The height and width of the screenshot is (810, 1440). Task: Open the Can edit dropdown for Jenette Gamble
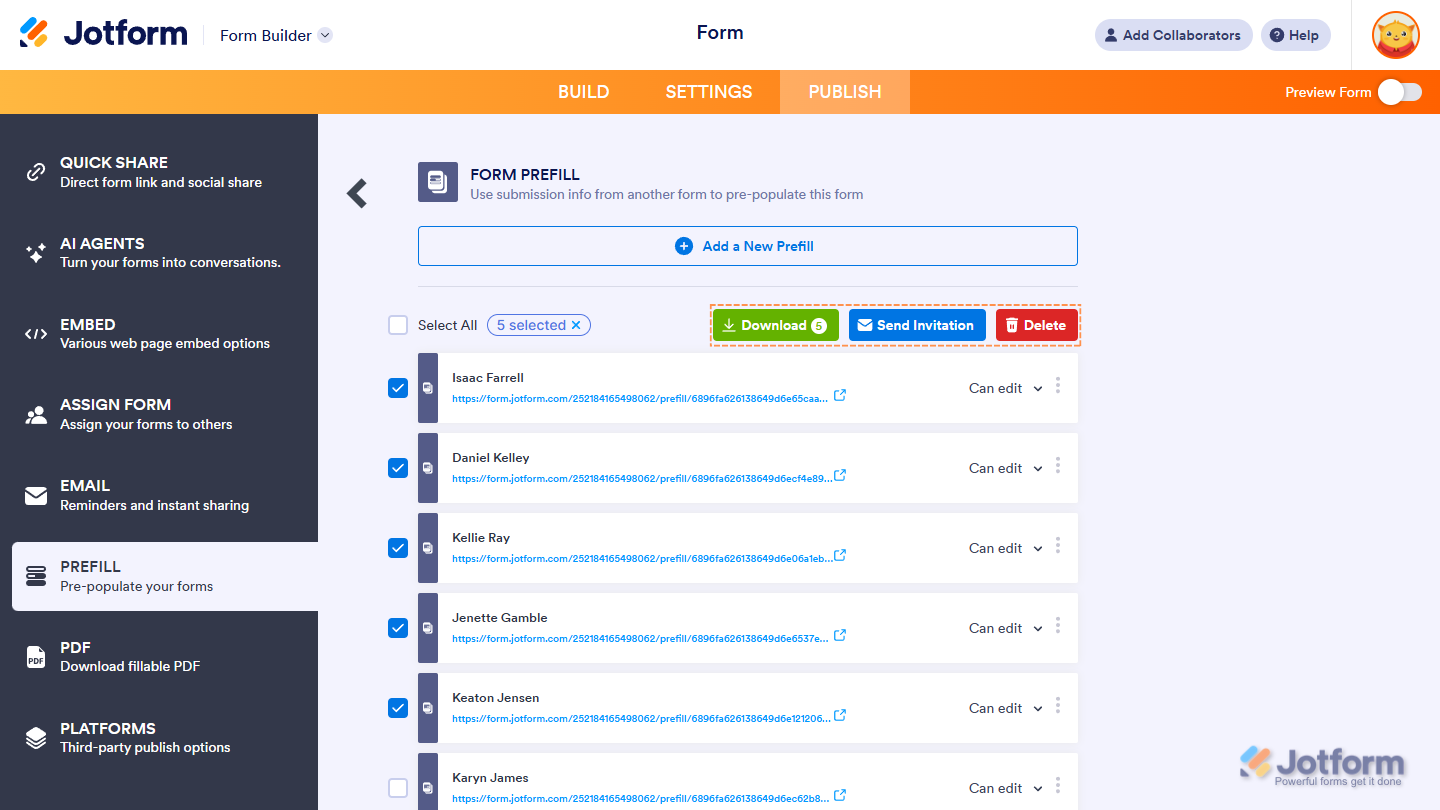[1004, 628]
